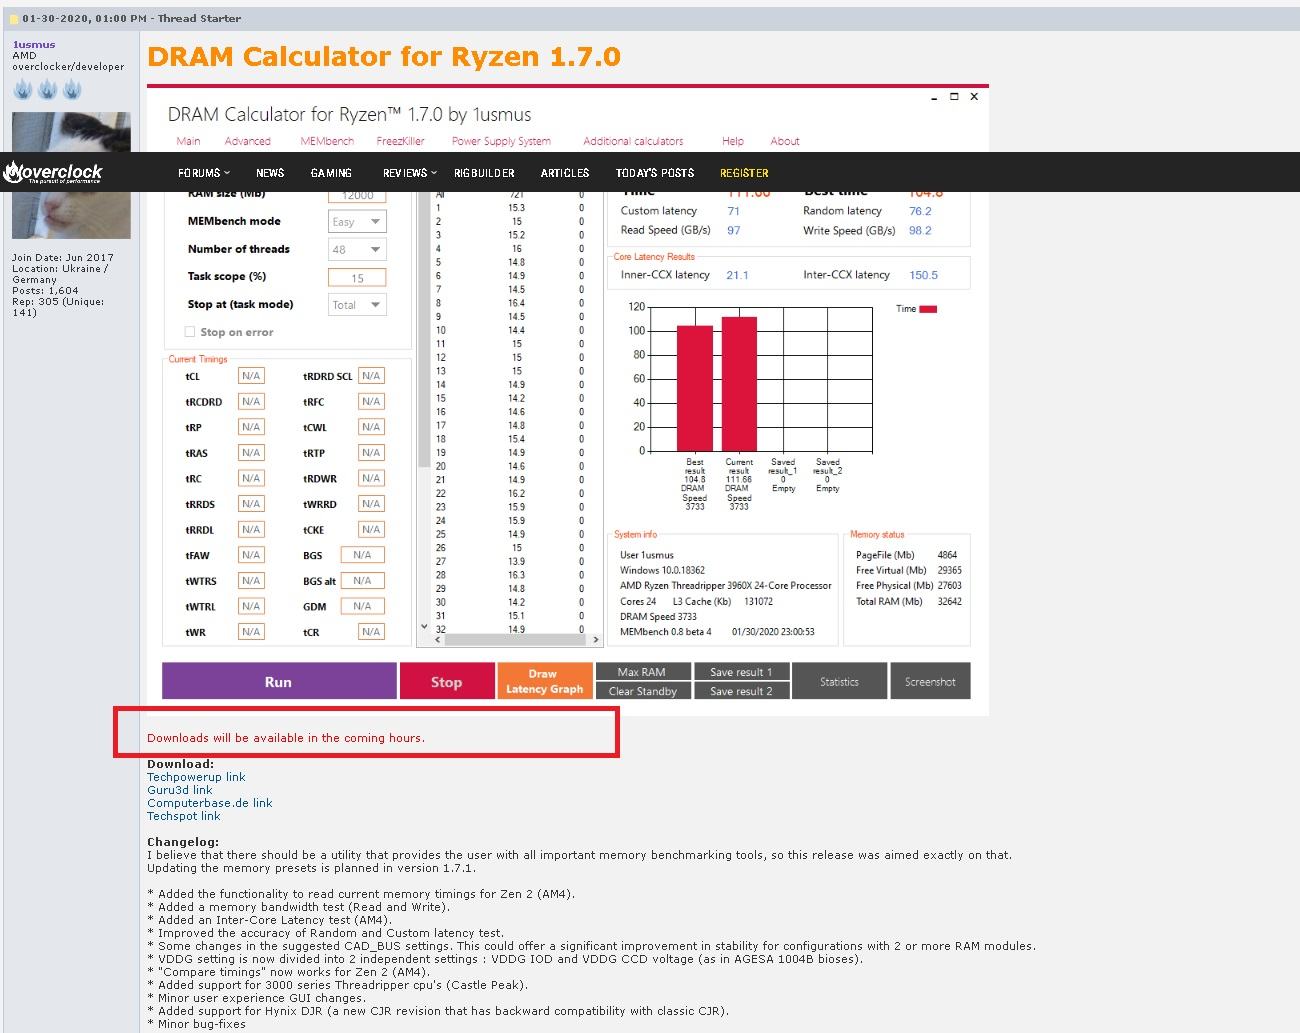Click the REGISTER link
Screen dimensions: 1300x1033
point(744,173)
